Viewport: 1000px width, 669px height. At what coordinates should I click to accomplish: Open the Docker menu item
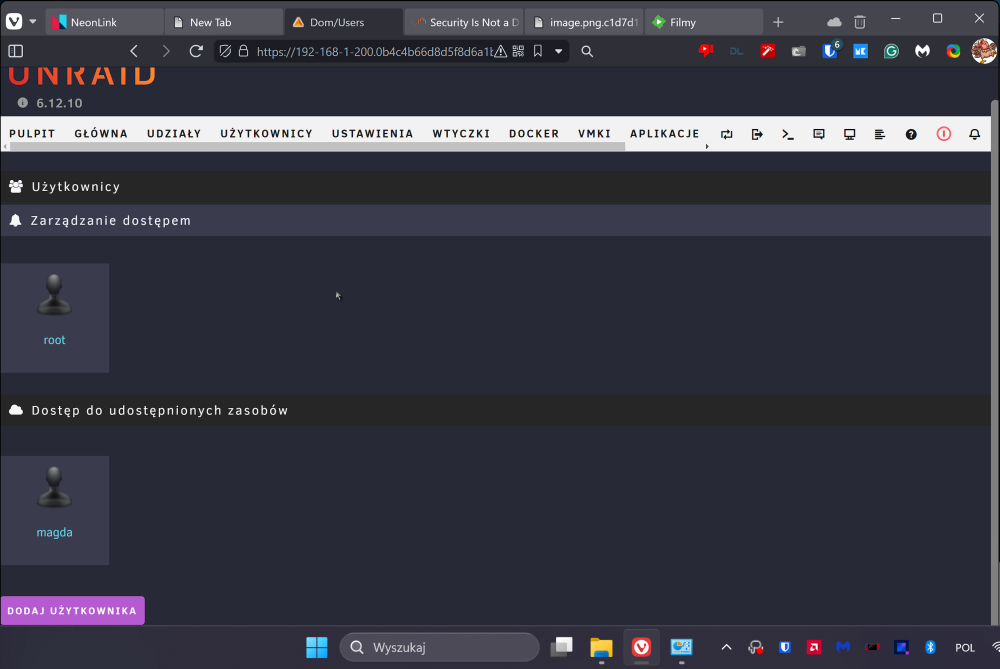pyautogui.click(x=534, y=133)
